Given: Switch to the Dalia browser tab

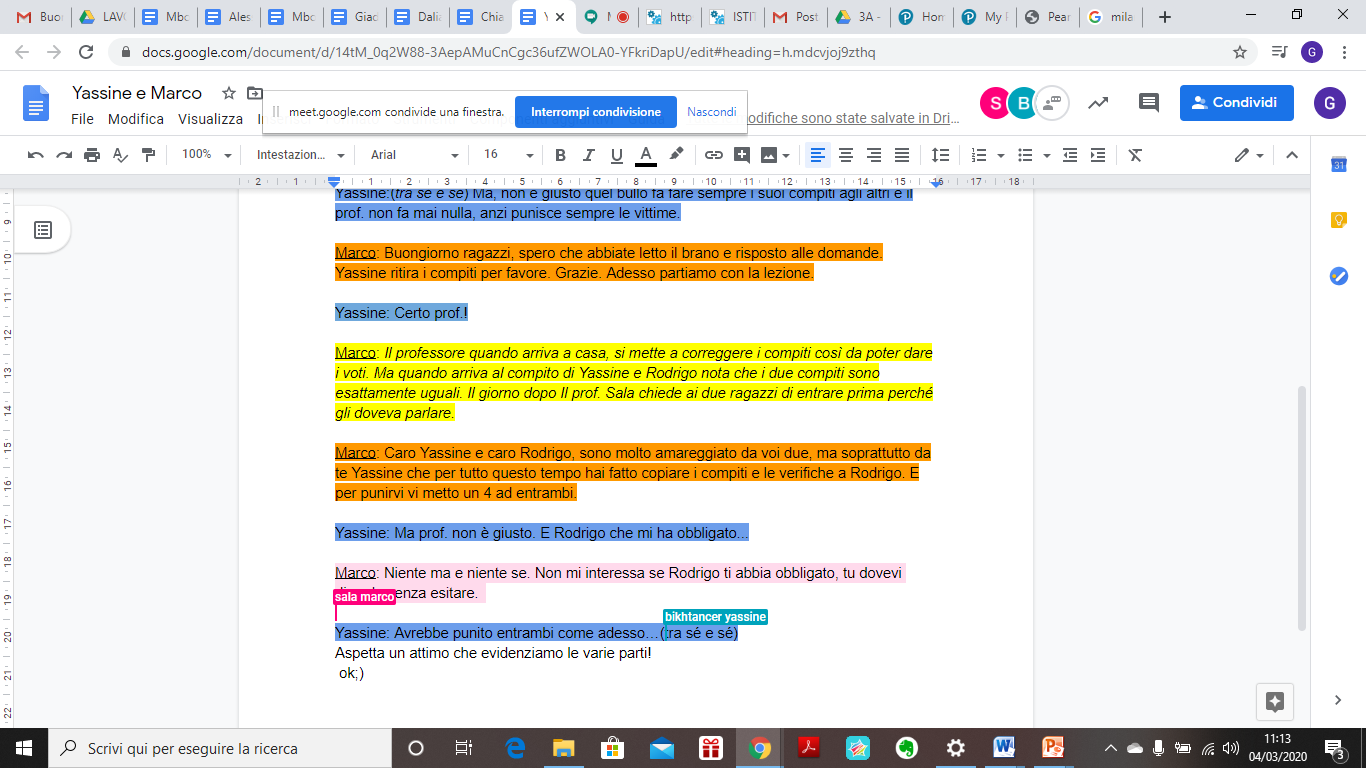Looking at the screenshot, I should point(418,17).
